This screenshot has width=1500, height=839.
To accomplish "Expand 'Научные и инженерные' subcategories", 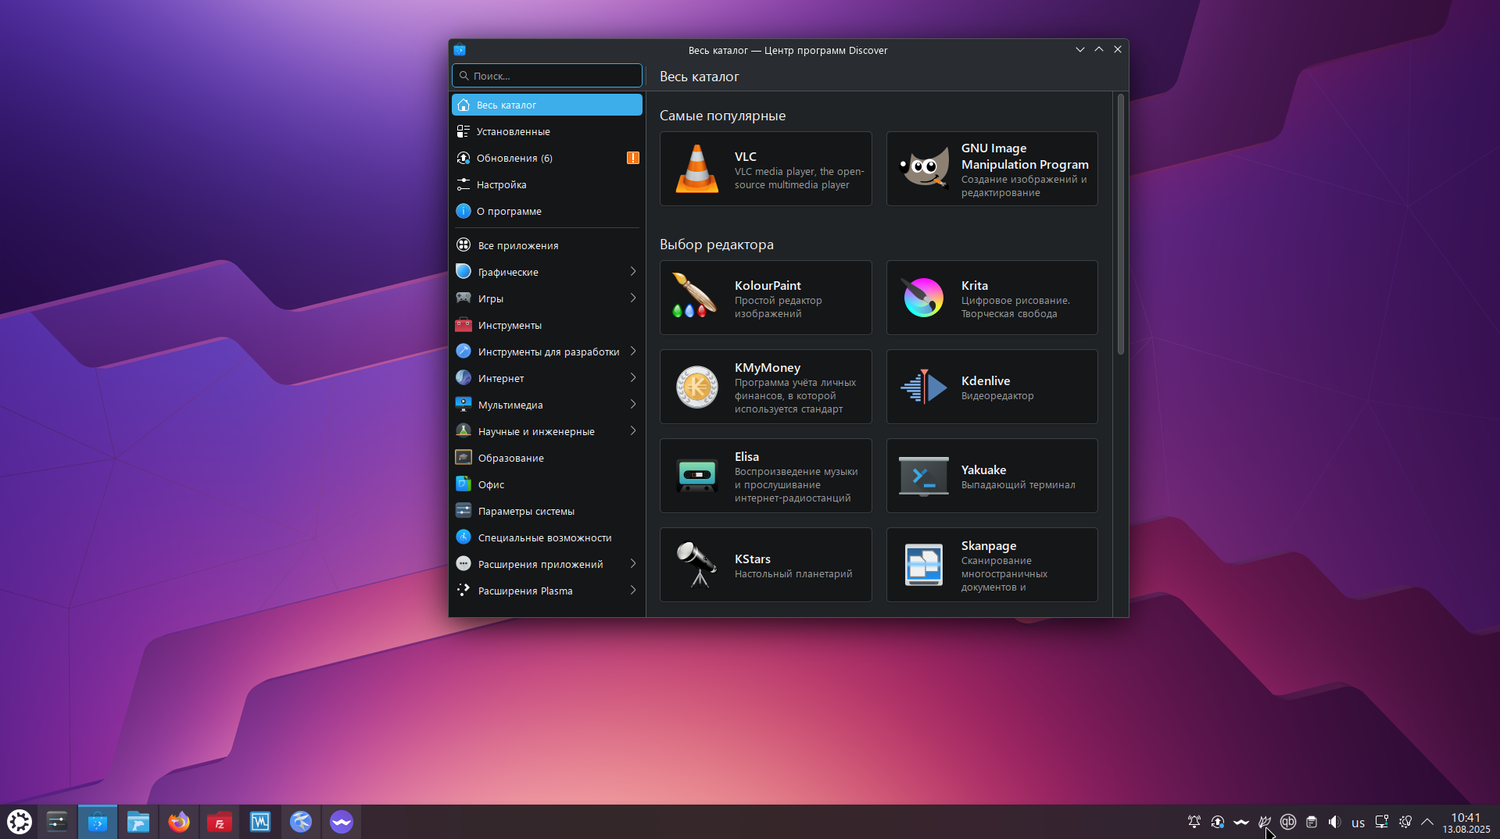I will (633, 431).
